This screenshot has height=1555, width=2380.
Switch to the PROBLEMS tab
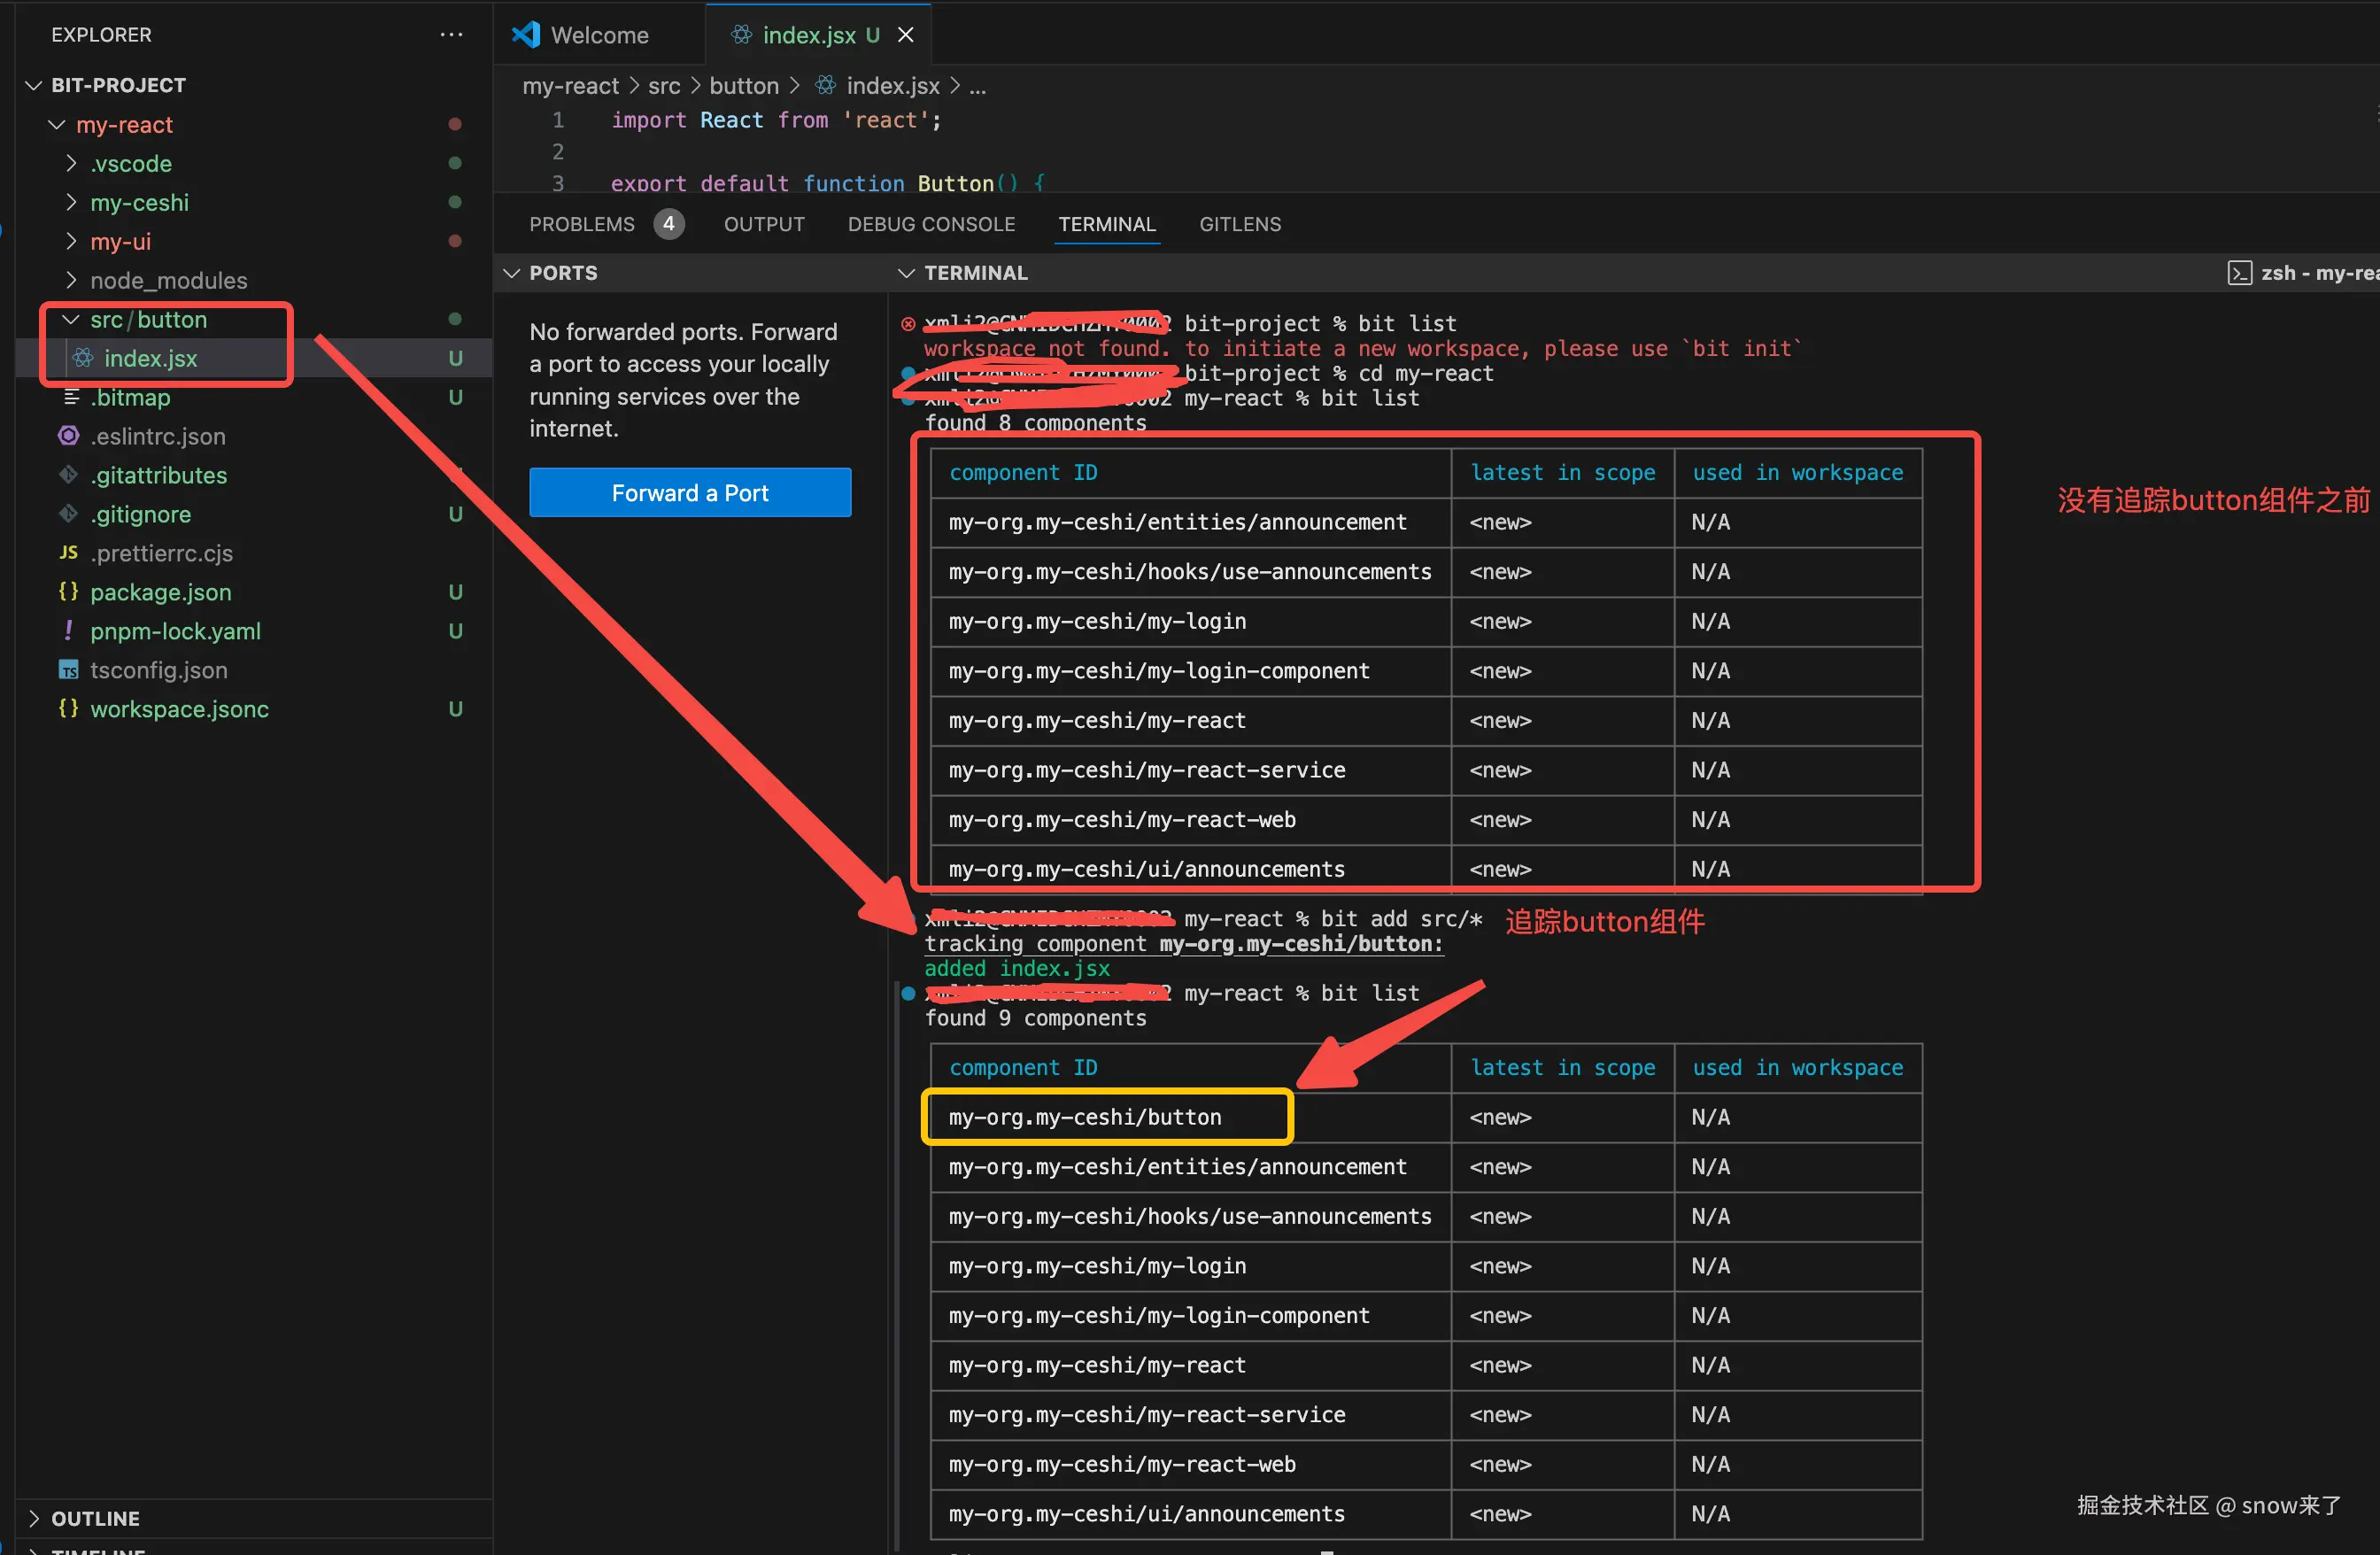click(581, 224)
